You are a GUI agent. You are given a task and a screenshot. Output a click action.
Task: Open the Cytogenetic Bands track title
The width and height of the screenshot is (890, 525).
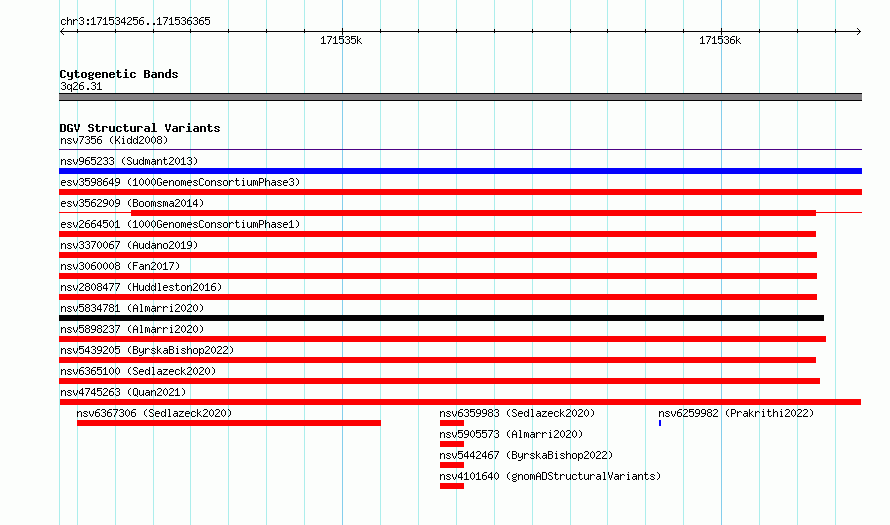tap(119, 74)
